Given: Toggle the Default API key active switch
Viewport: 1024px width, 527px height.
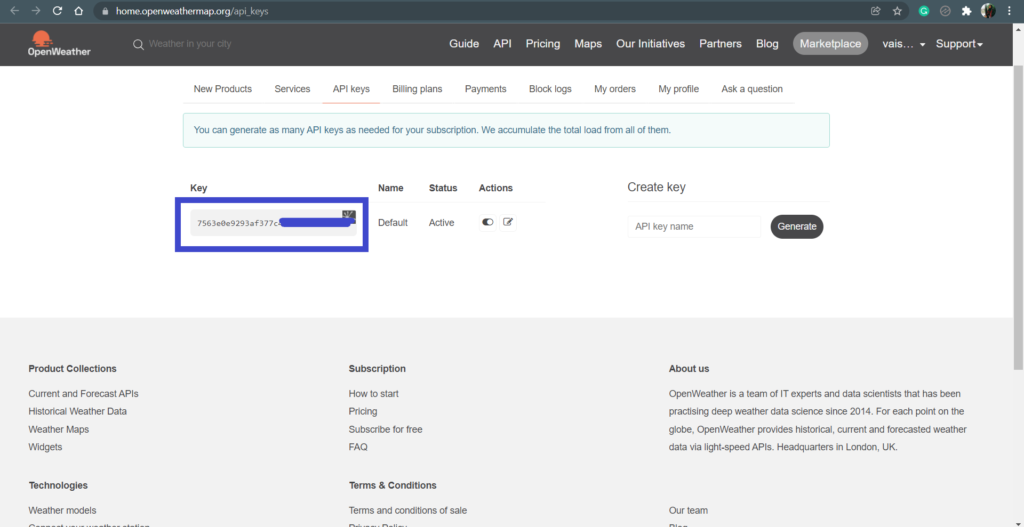Looking at the screenshot, I should click(488, 223).
